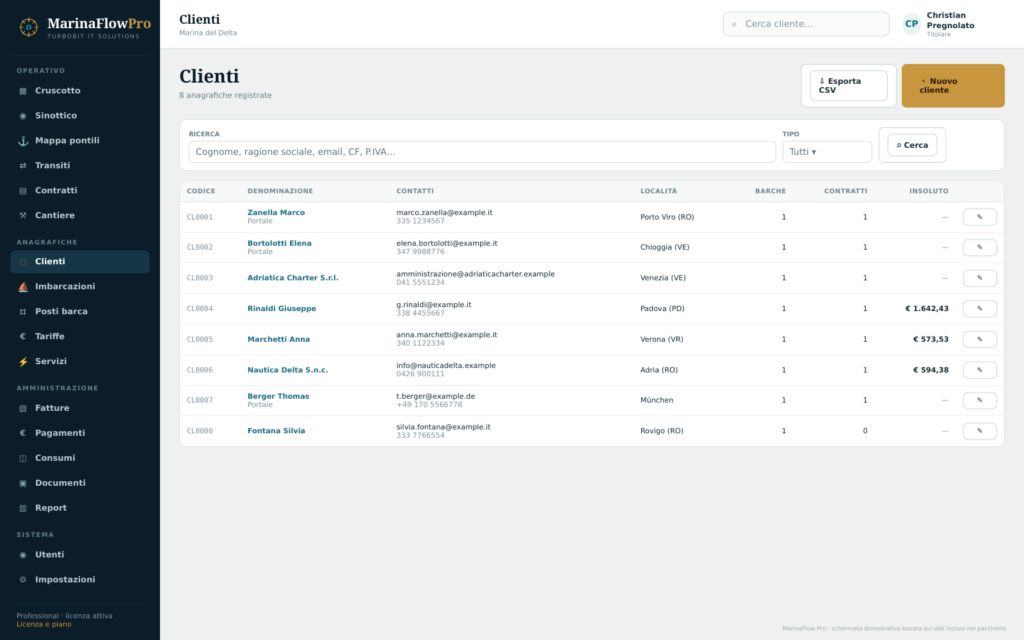Image resolution: width=1024 pixels, height=640 pixels.
Task: Click the MarinaFlowPro compass logo
Action: click(29, 27)
